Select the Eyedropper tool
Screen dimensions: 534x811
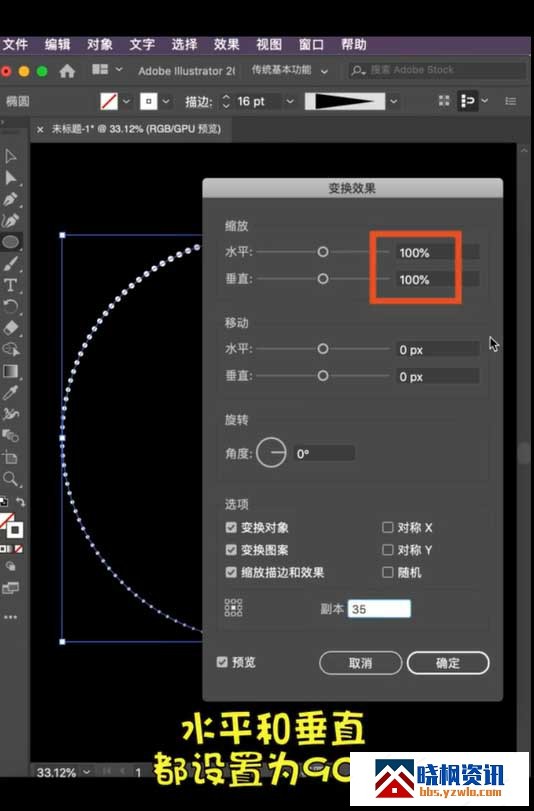tap(10, 393)
